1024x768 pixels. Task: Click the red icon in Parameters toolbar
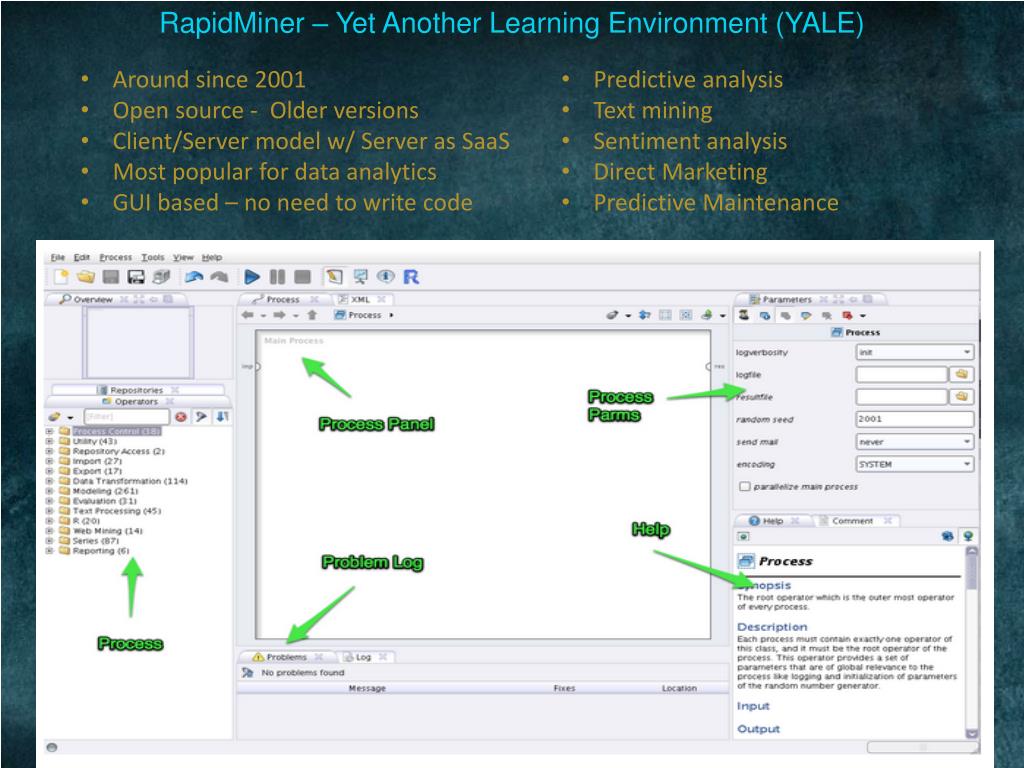(848, 315)
